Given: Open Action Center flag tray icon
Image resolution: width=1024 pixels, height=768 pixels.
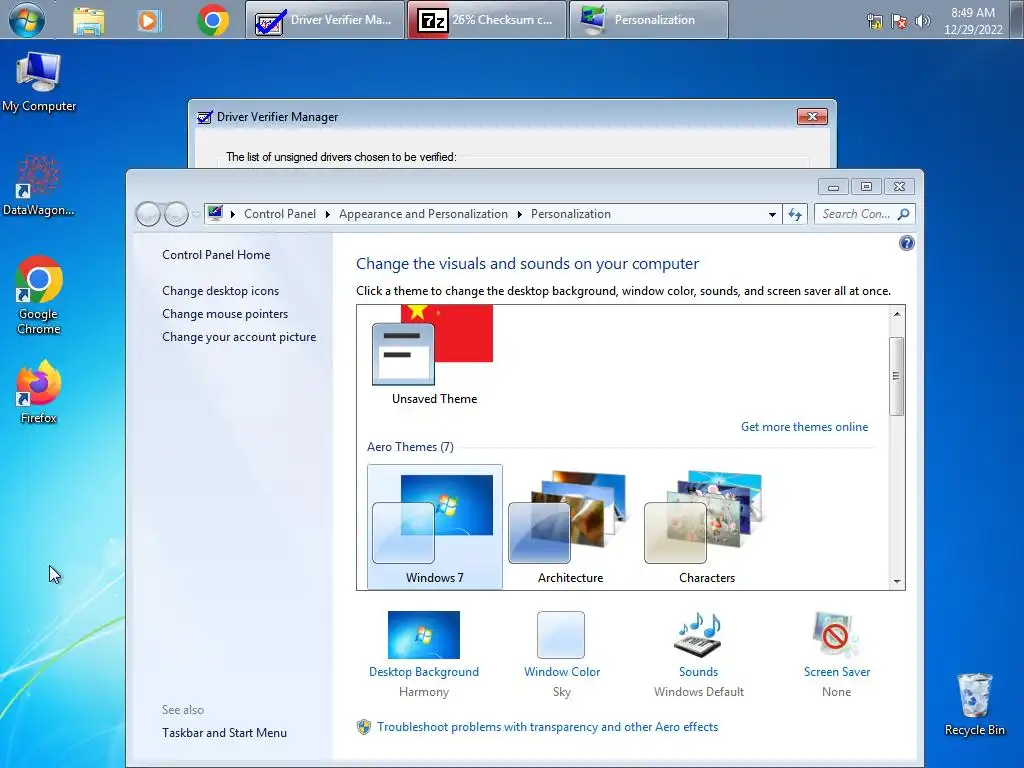Looking at the screenshot, I should [x=899, y=22].
